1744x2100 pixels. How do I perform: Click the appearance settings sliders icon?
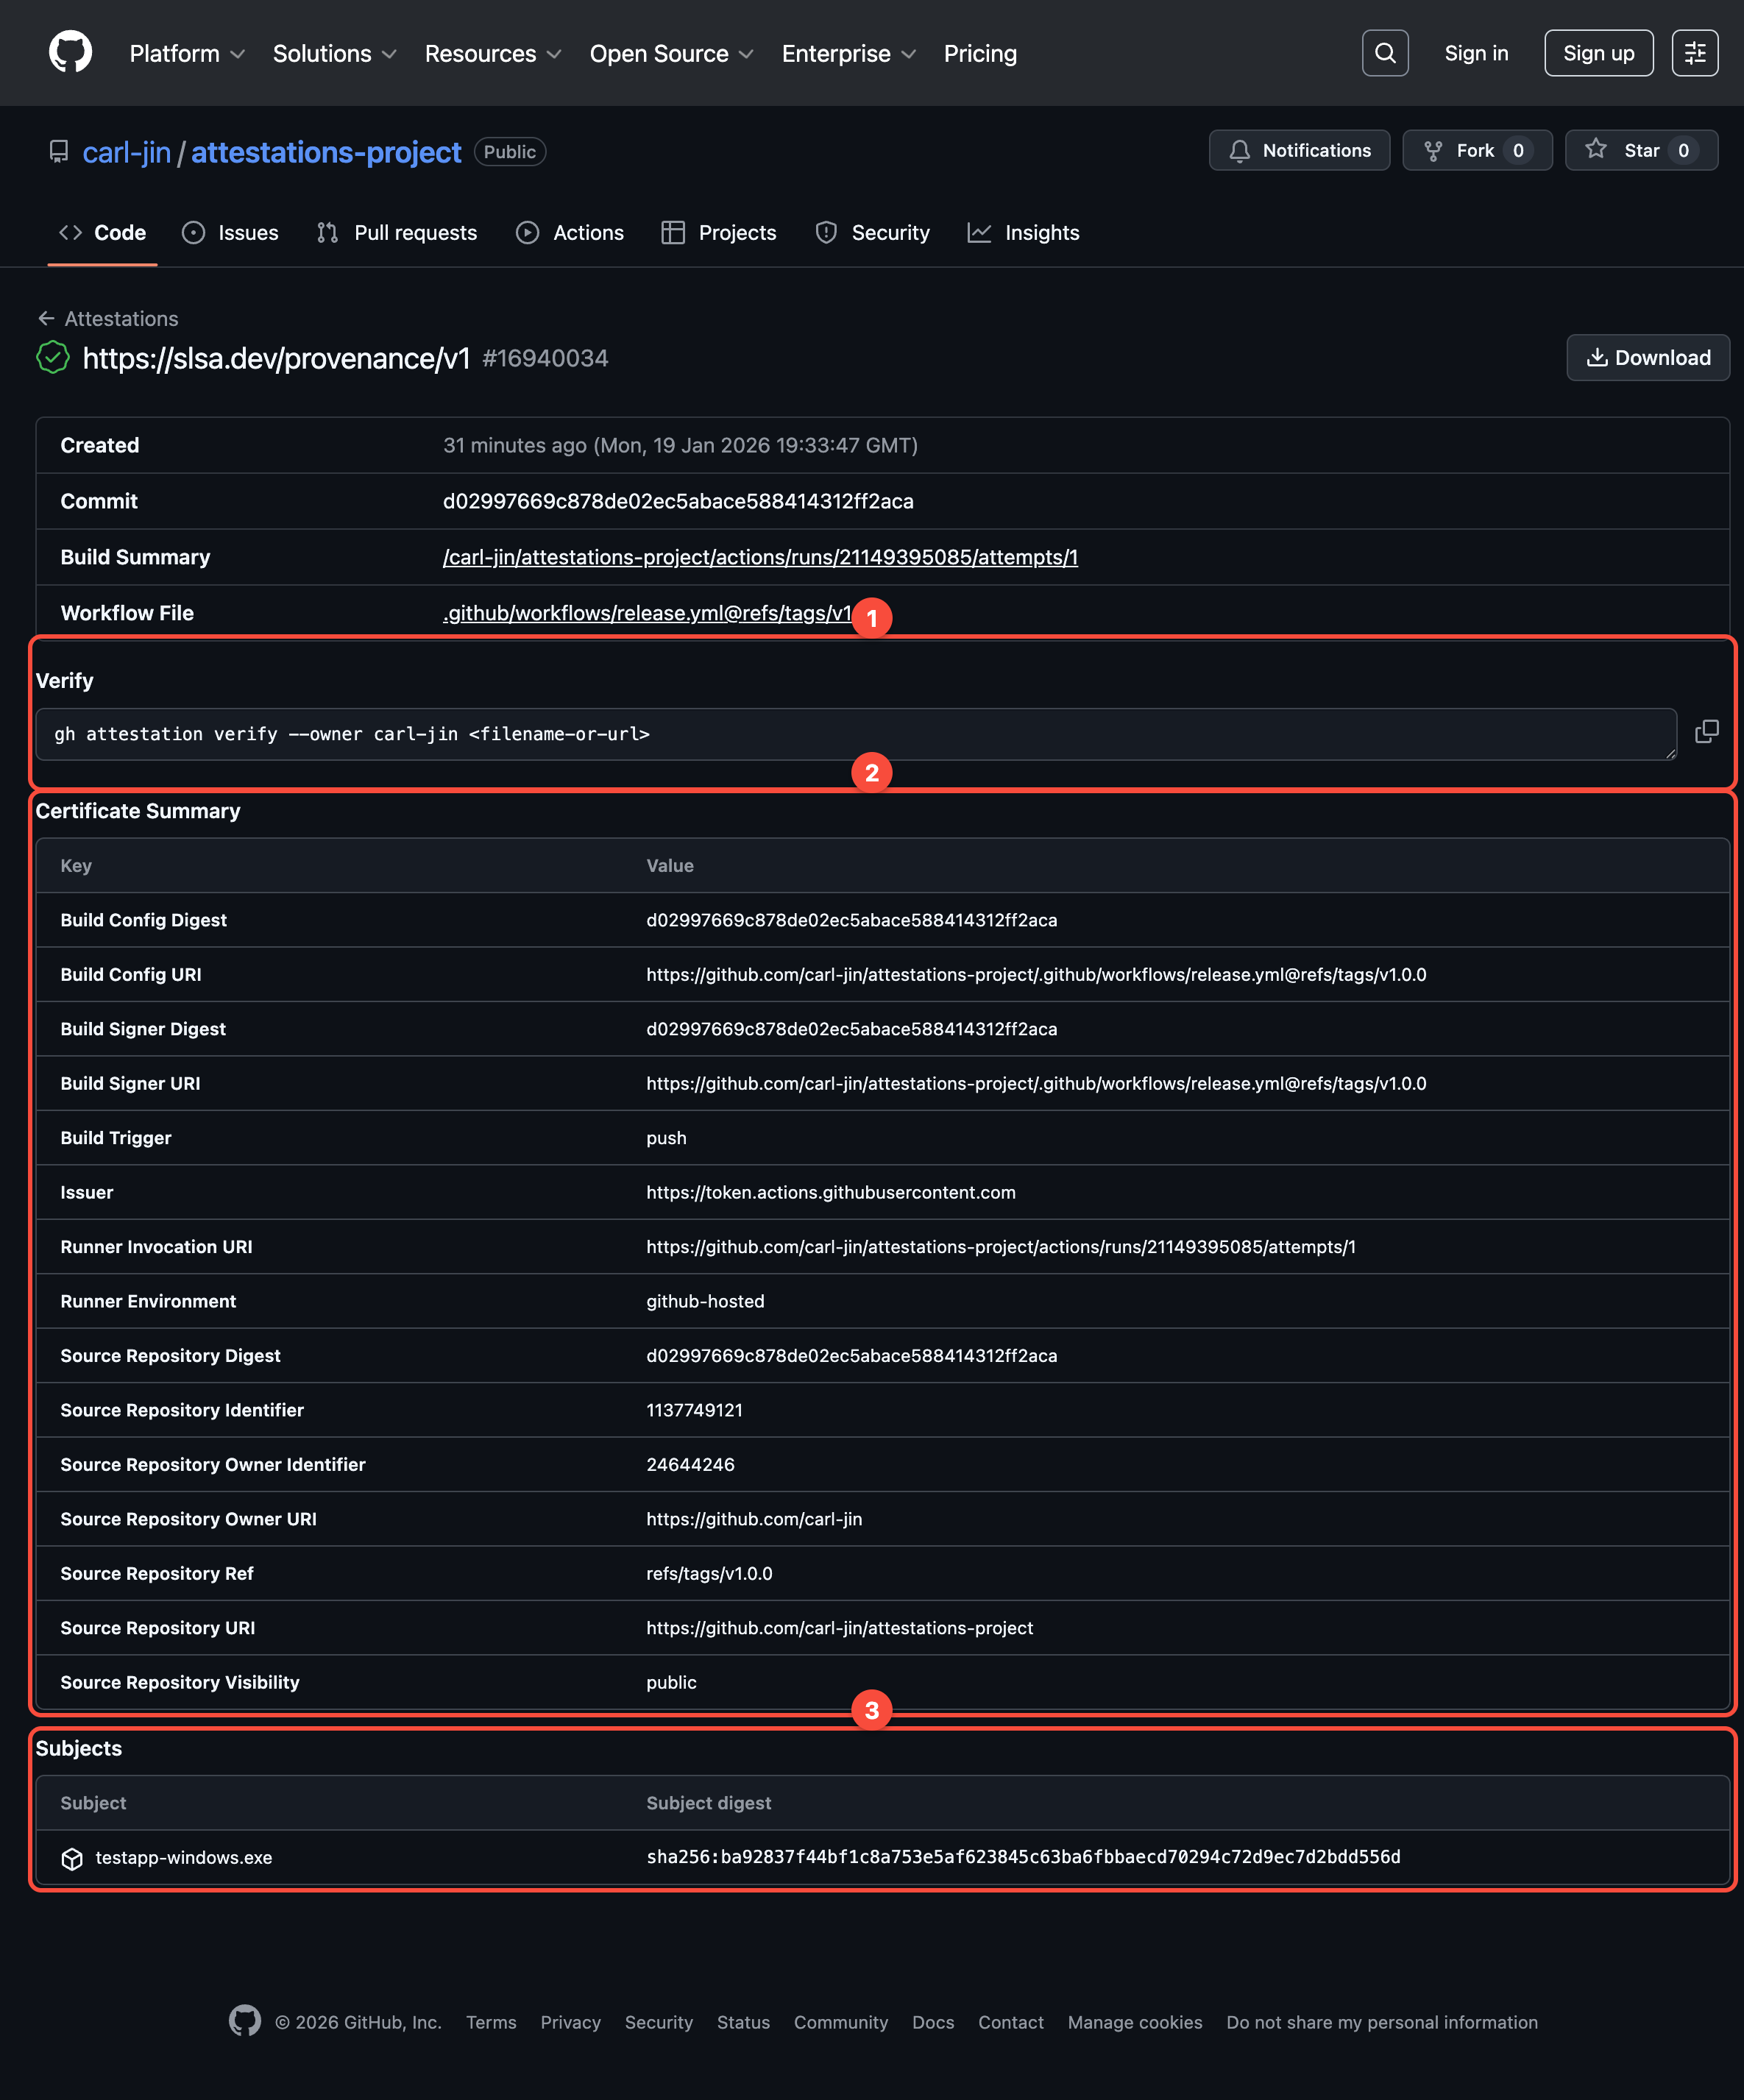(x=1694, y=53)
